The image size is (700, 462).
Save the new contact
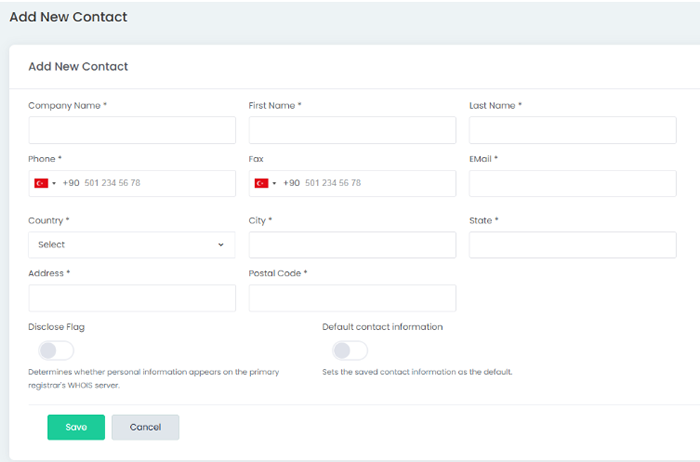pos(76,427)
